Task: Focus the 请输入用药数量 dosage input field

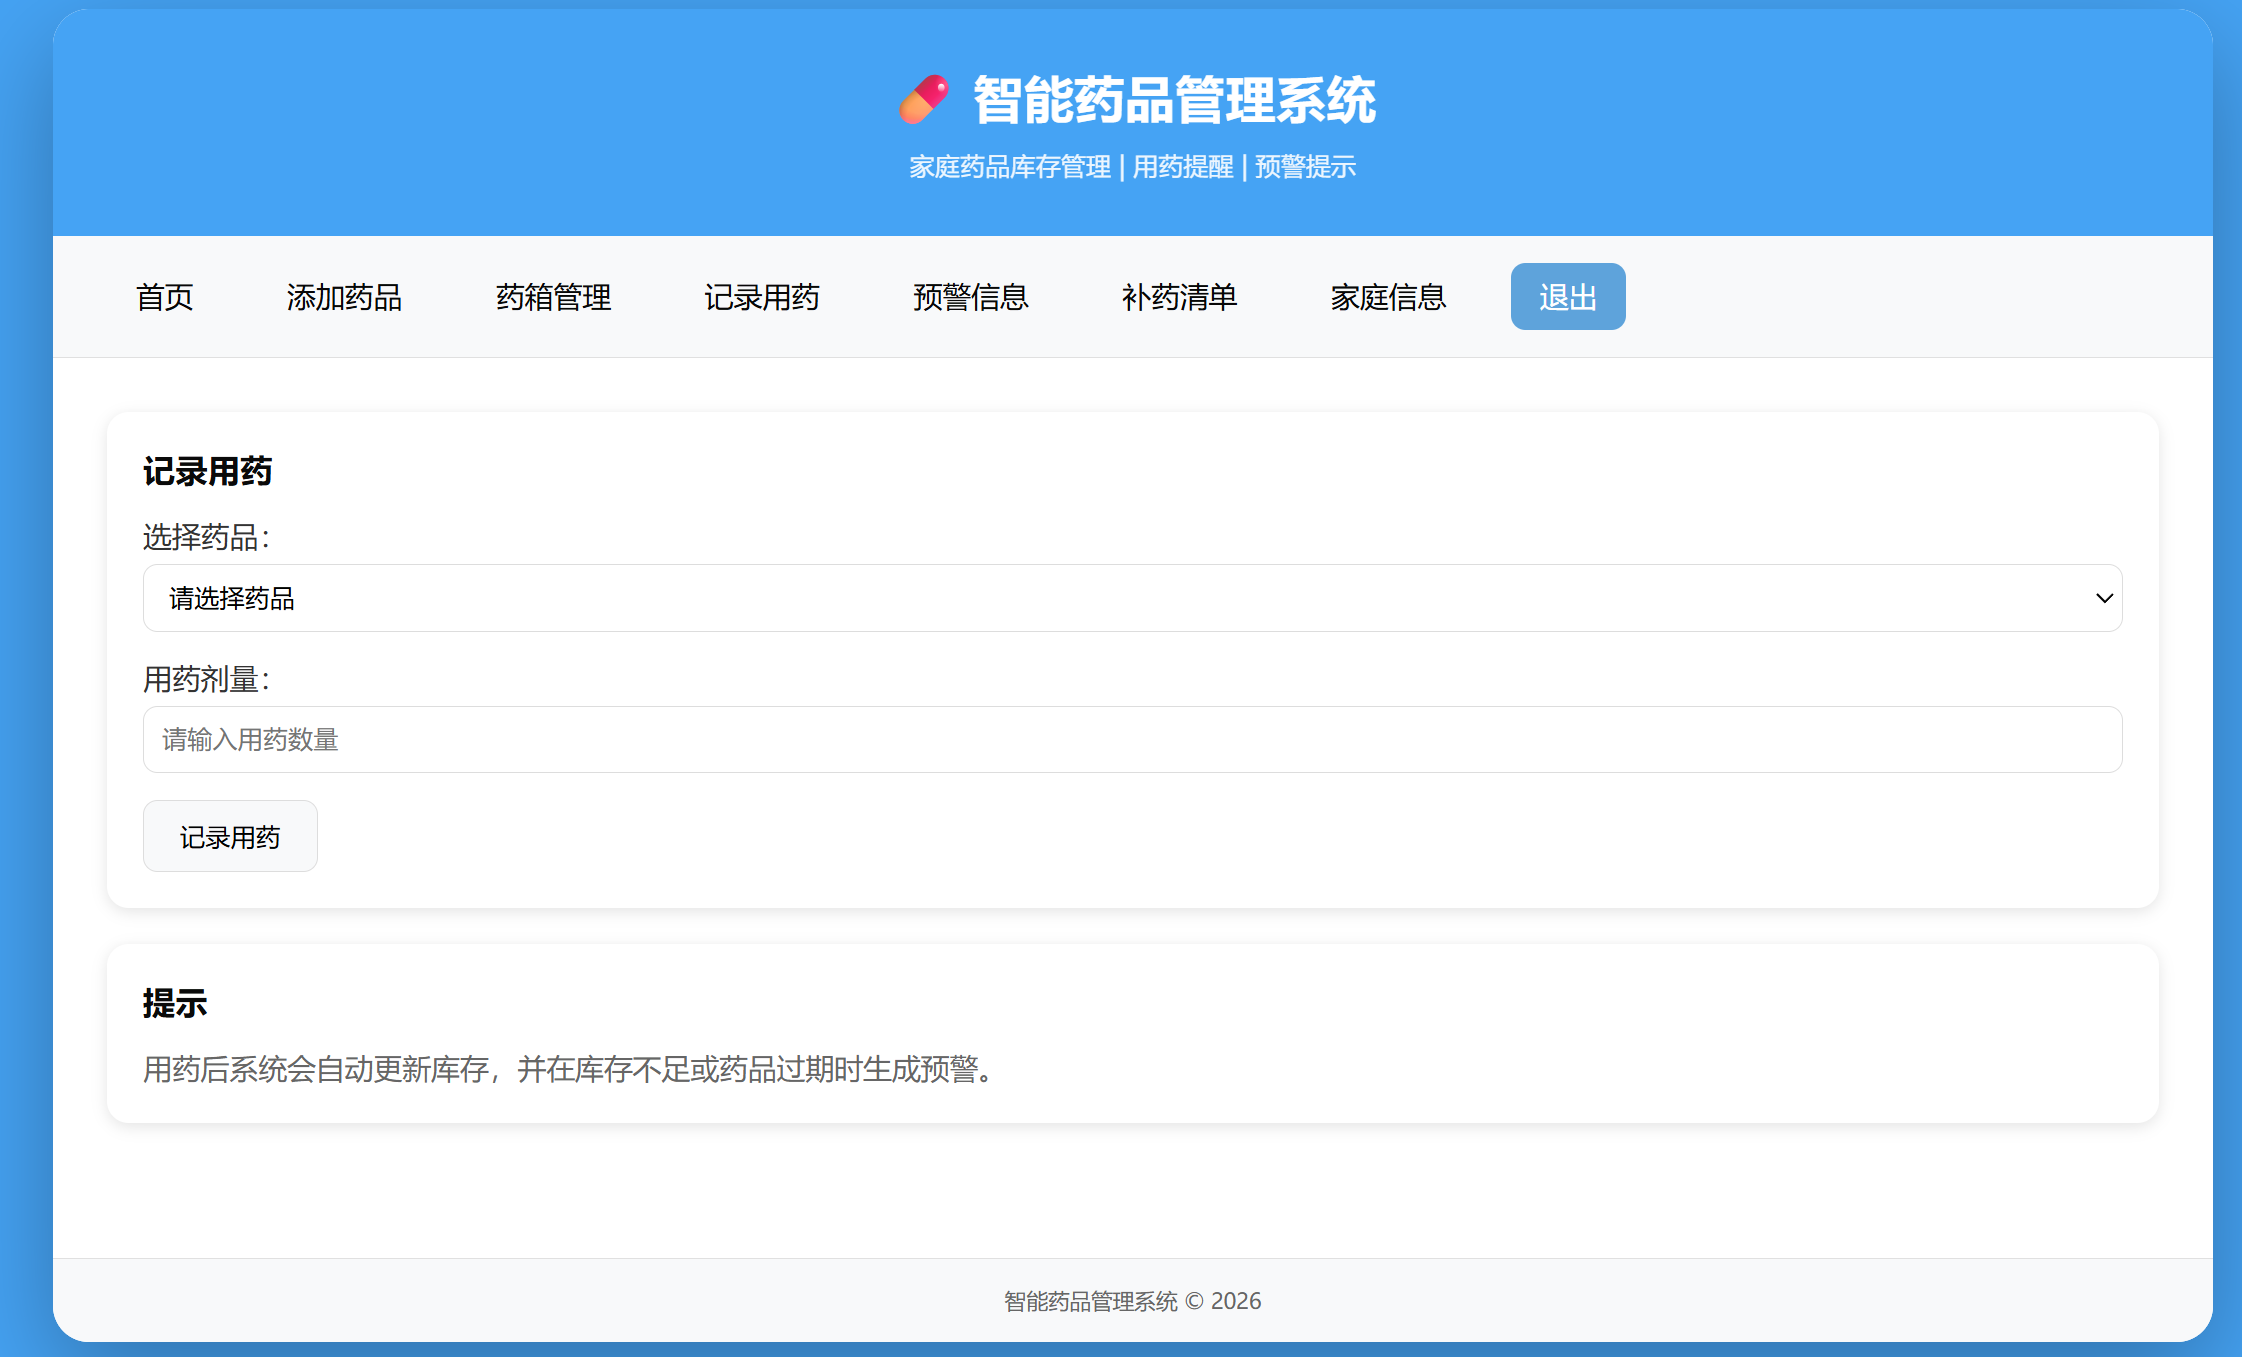Action: coord(1132,740)
